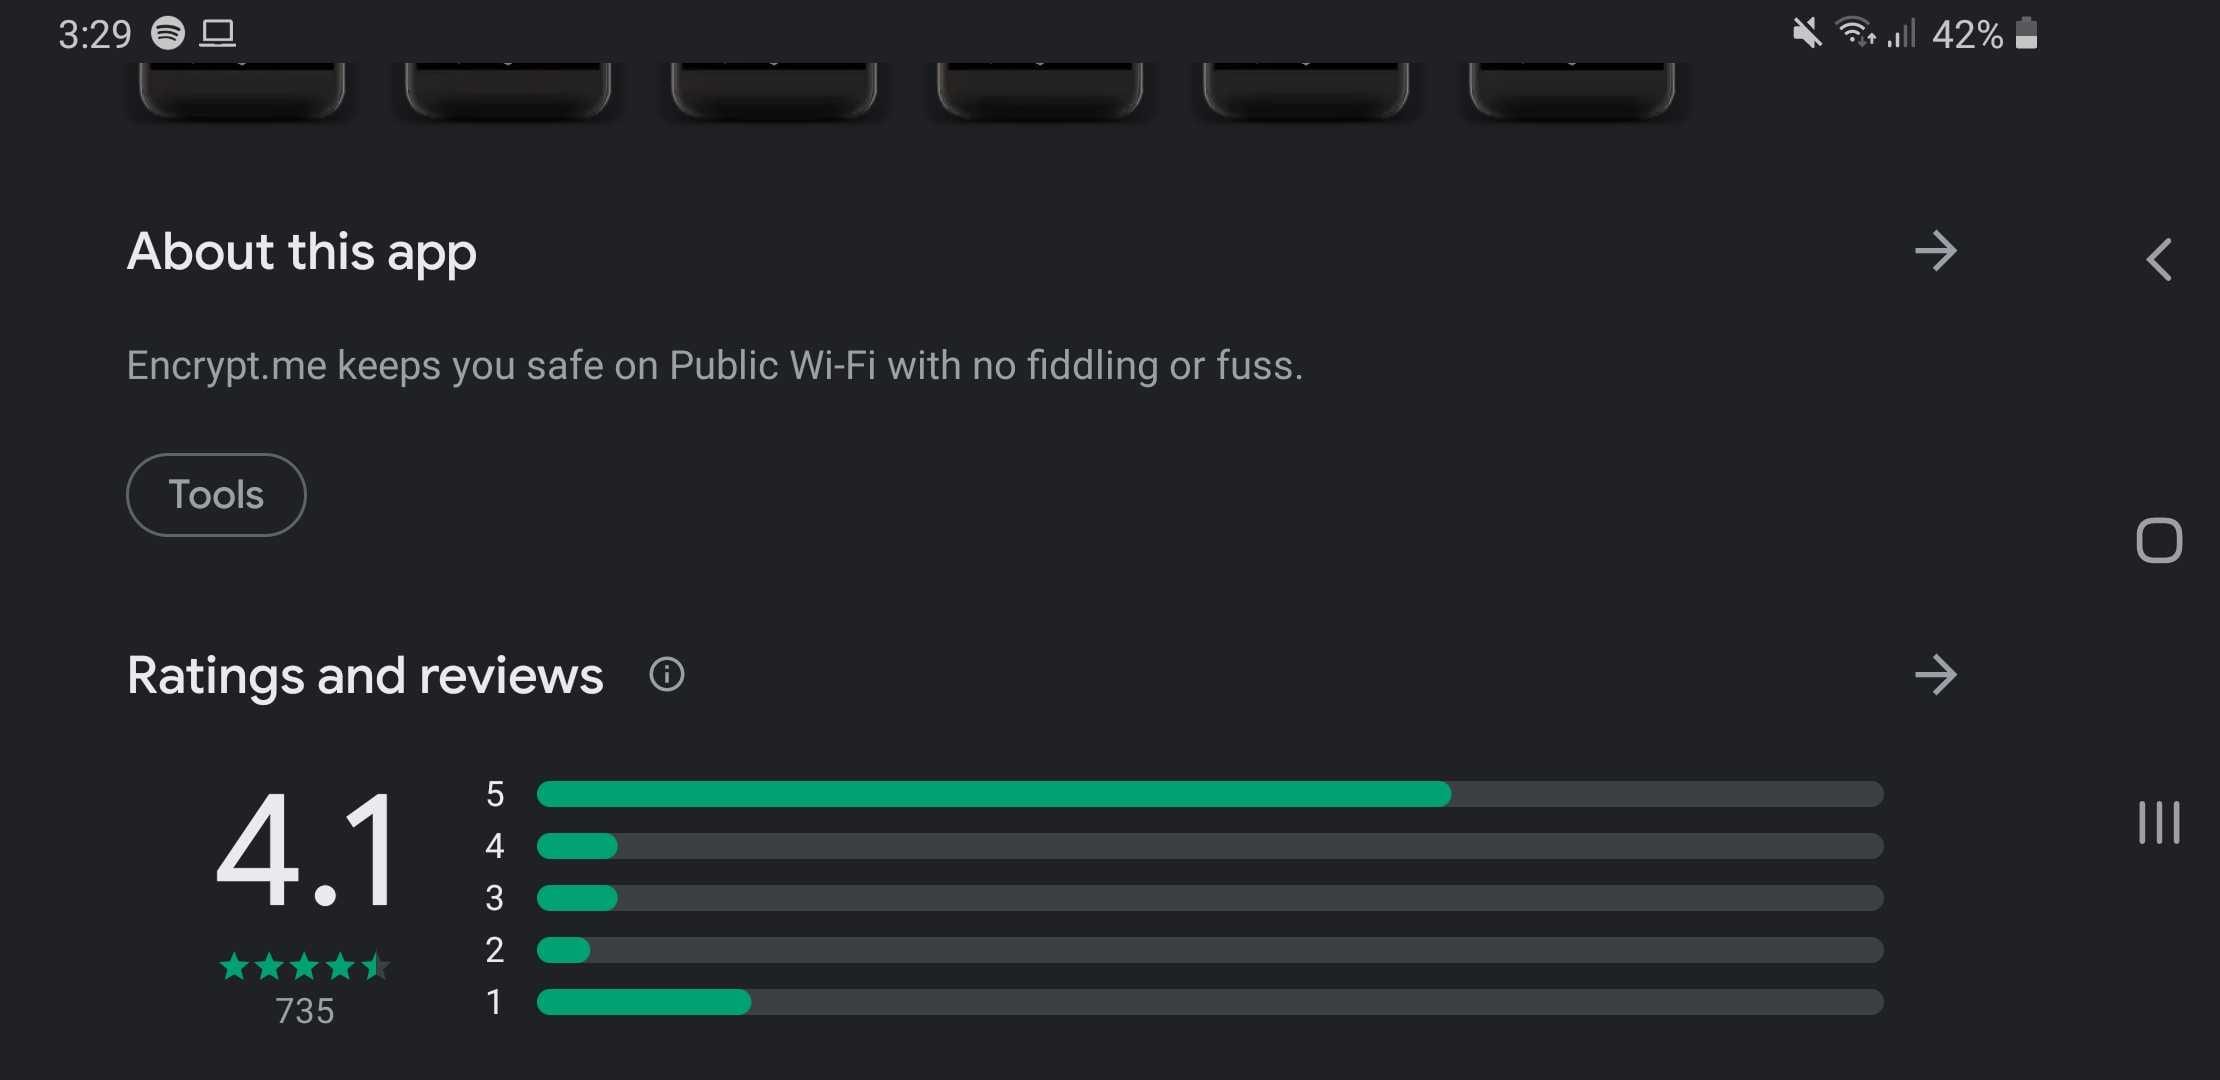Open the last app screenshot thumbnail
2220x1080 pixels.
click(1572, 92)
